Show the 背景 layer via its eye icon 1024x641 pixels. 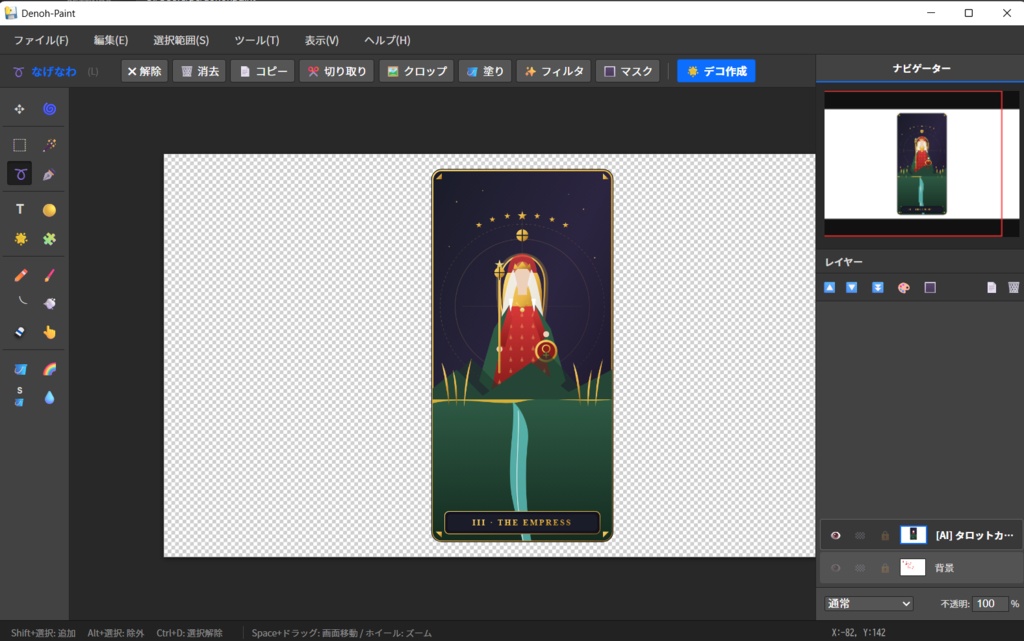click(835, 568)
